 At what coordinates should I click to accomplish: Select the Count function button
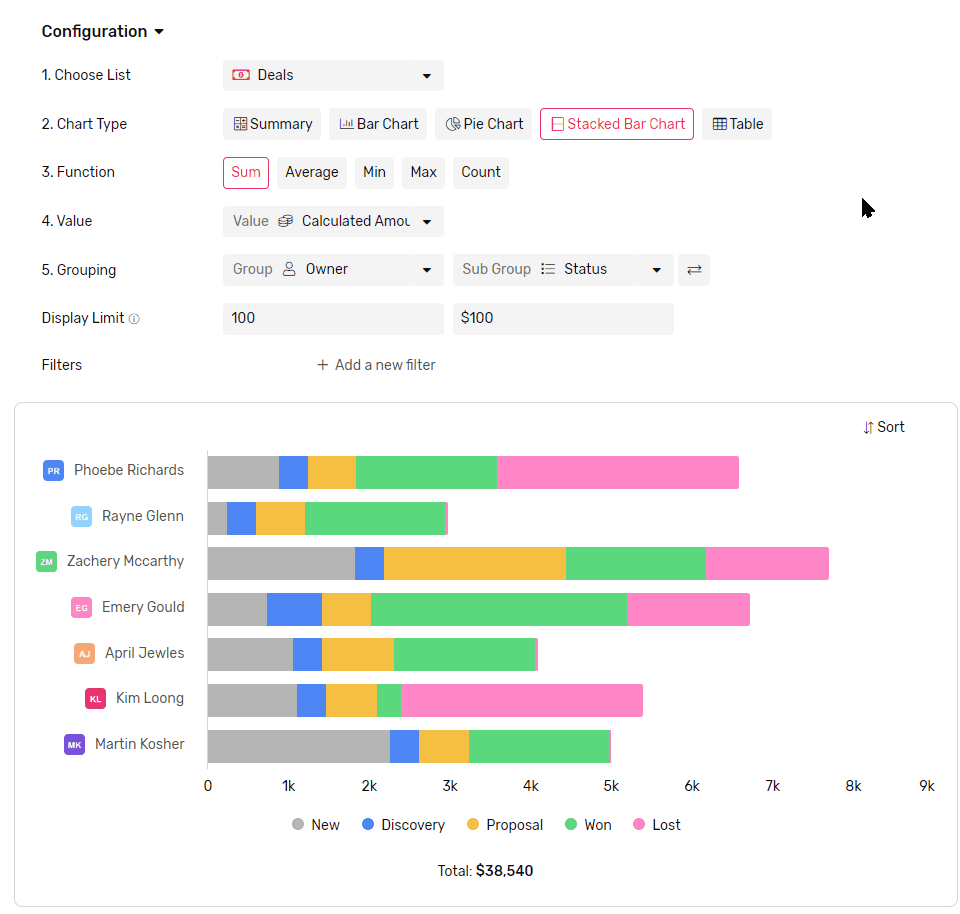click(480, 172)
